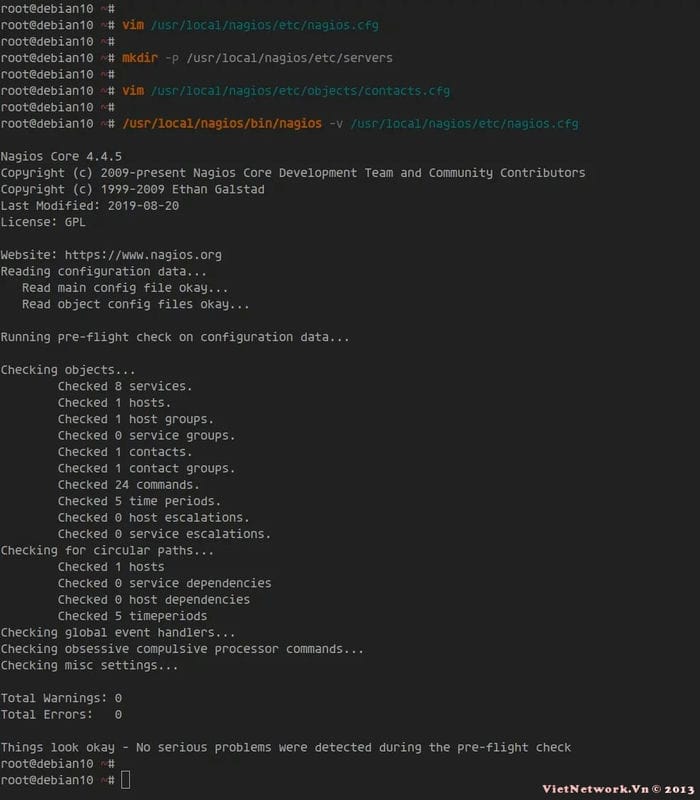Viewport: 700px width, 800px height.
Task: Click the Total Warnings: 0 line
Action: pos(61,698)
